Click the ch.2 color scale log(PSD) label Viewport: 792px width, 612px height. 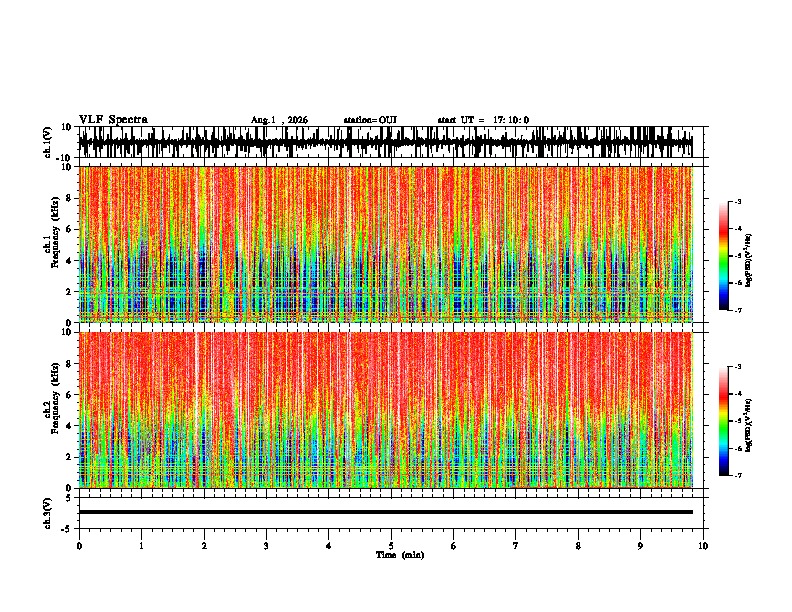(x=749, y=425)
